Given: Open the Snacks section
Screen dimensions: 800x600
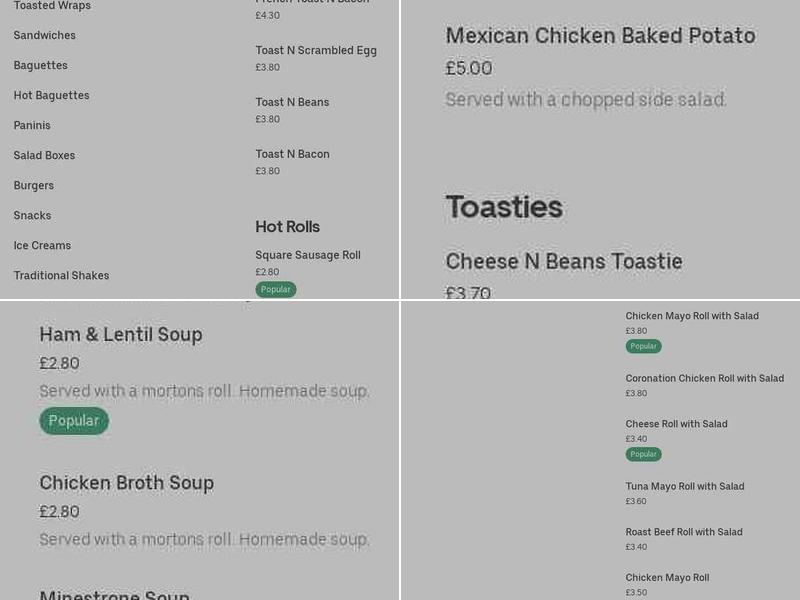Looking at the screenshot, I should coord(32,215).
